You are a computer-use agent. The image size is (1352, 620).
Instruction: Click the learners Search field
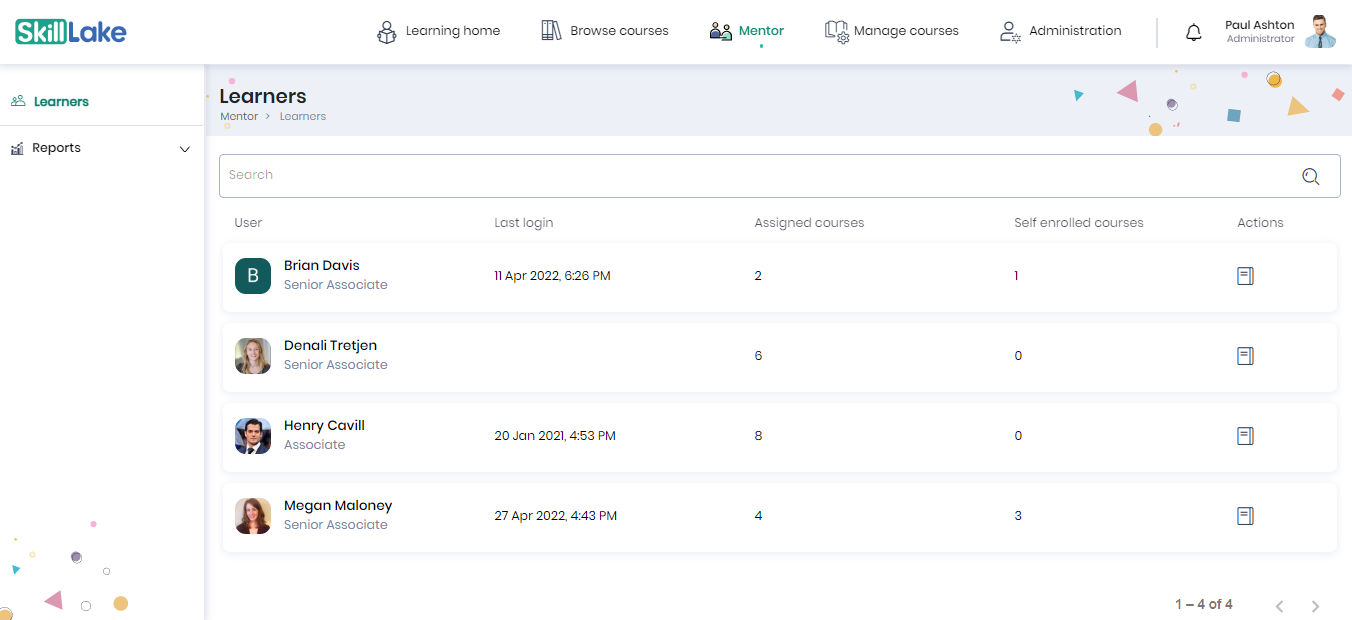(779, 176)
